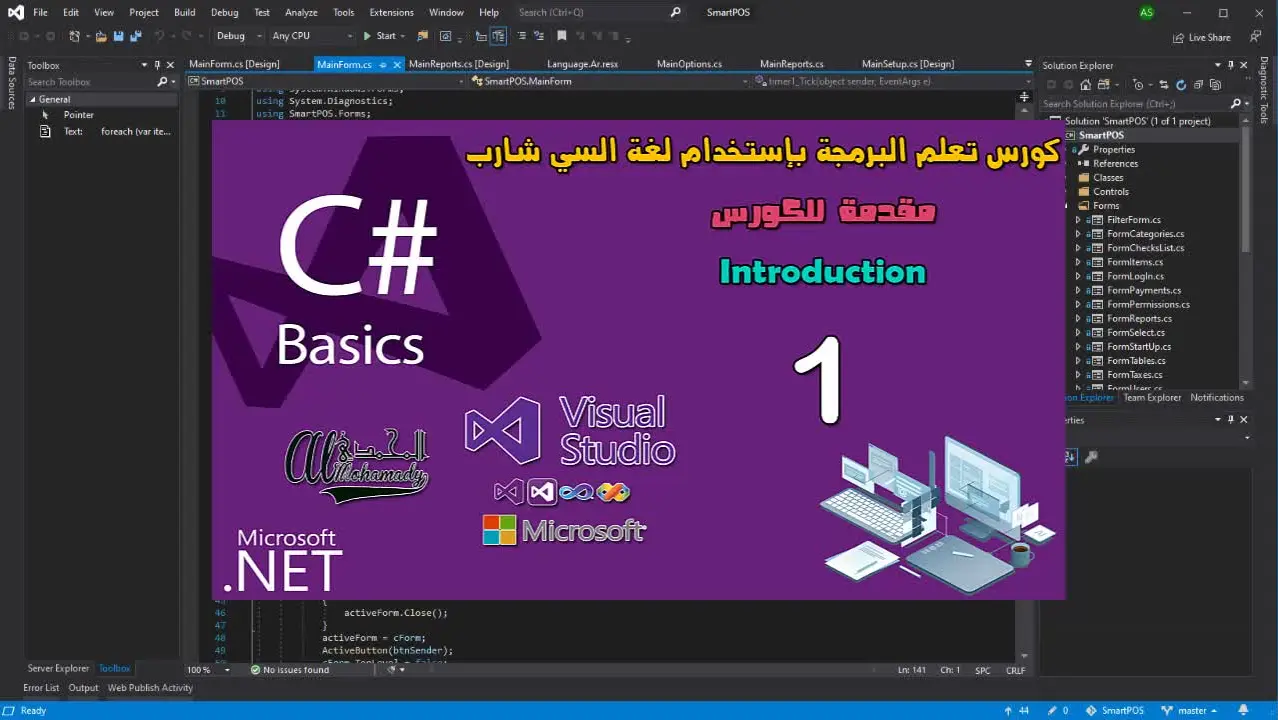Screen dimensions: 1278x720
Task: Click the search magnifier icon in title bar
Action: point(675,12)
